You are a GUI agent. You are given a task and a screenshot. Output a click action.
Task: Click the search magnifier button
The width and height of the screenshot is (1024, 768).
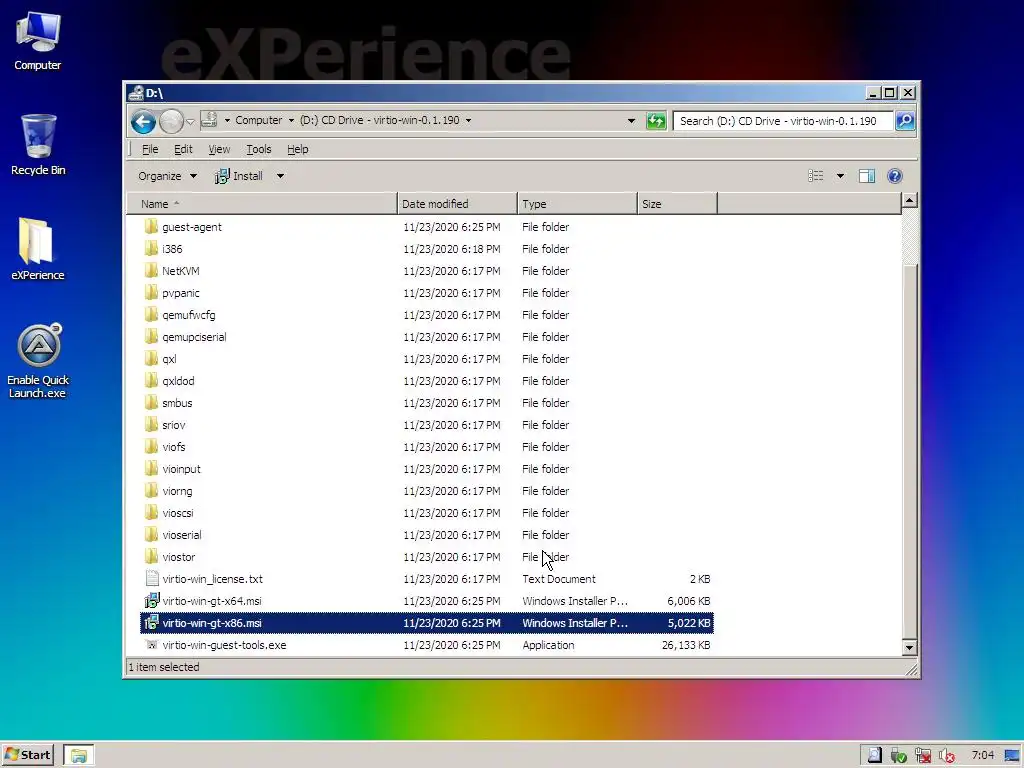pyautogui.click(x=904, y=121)
